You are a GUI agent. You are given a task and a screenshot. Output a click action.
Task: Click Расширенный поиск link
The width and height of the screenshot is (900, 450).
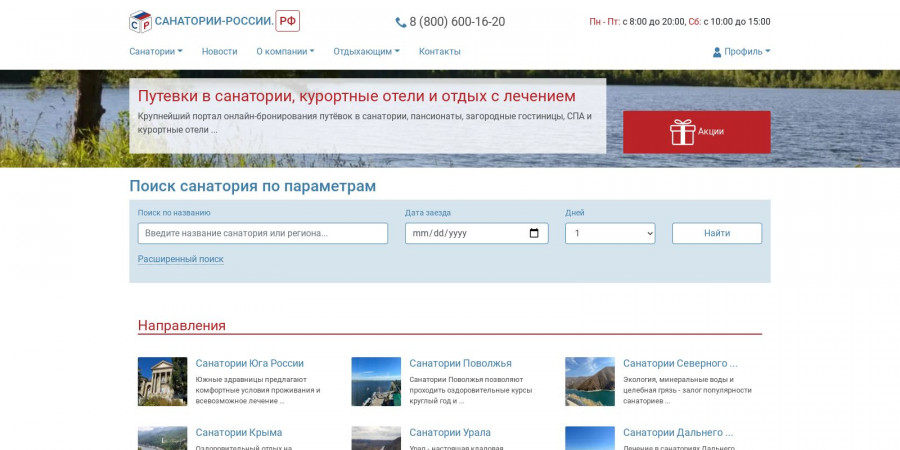[x=181, y=259]
